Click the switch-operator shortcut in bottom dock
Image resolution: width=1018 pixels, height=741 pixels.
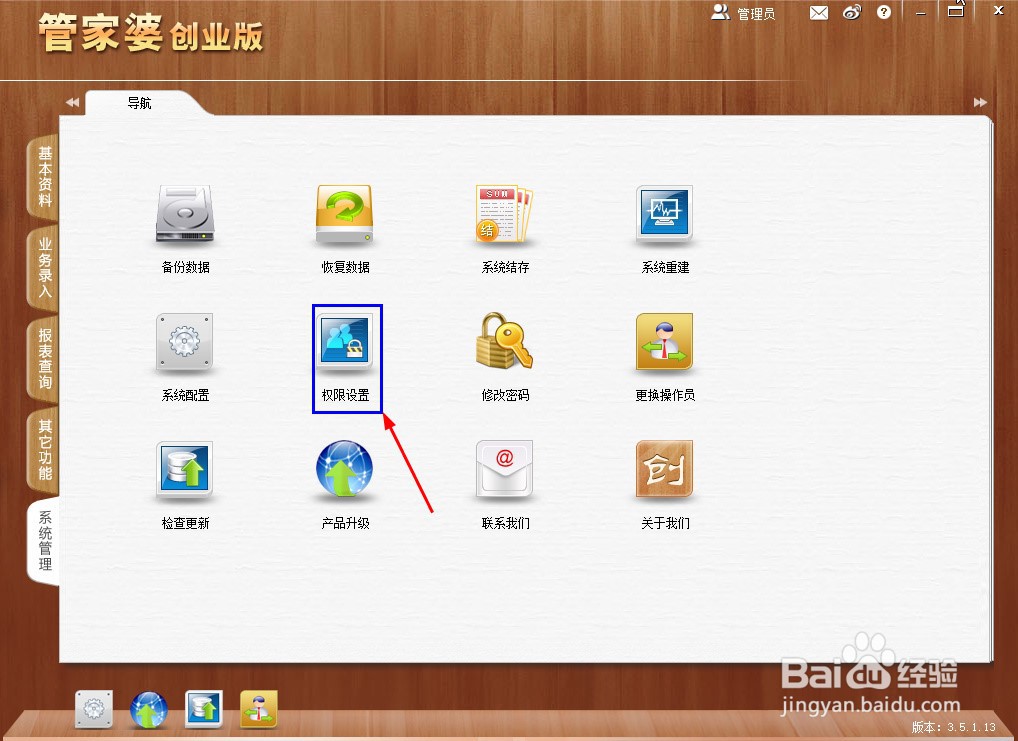258,709
